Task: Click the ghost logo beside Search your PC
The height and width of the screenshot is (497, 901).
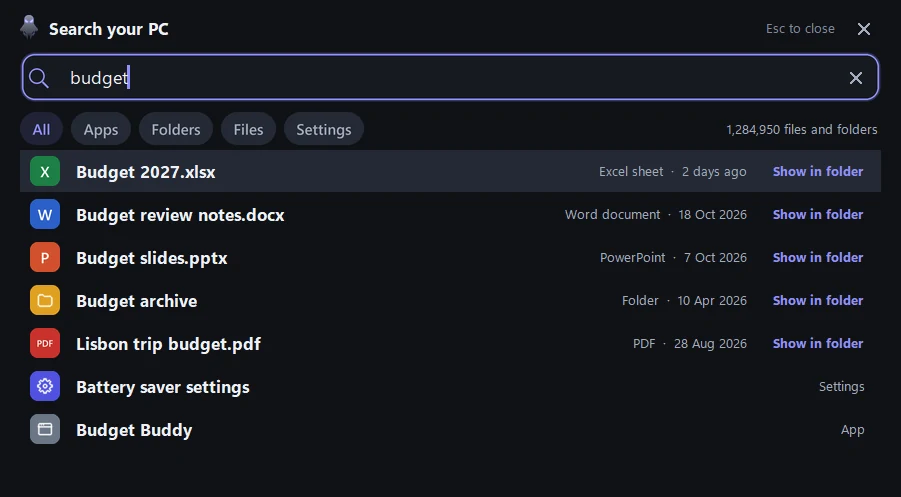Action: [x=29, y=27]
